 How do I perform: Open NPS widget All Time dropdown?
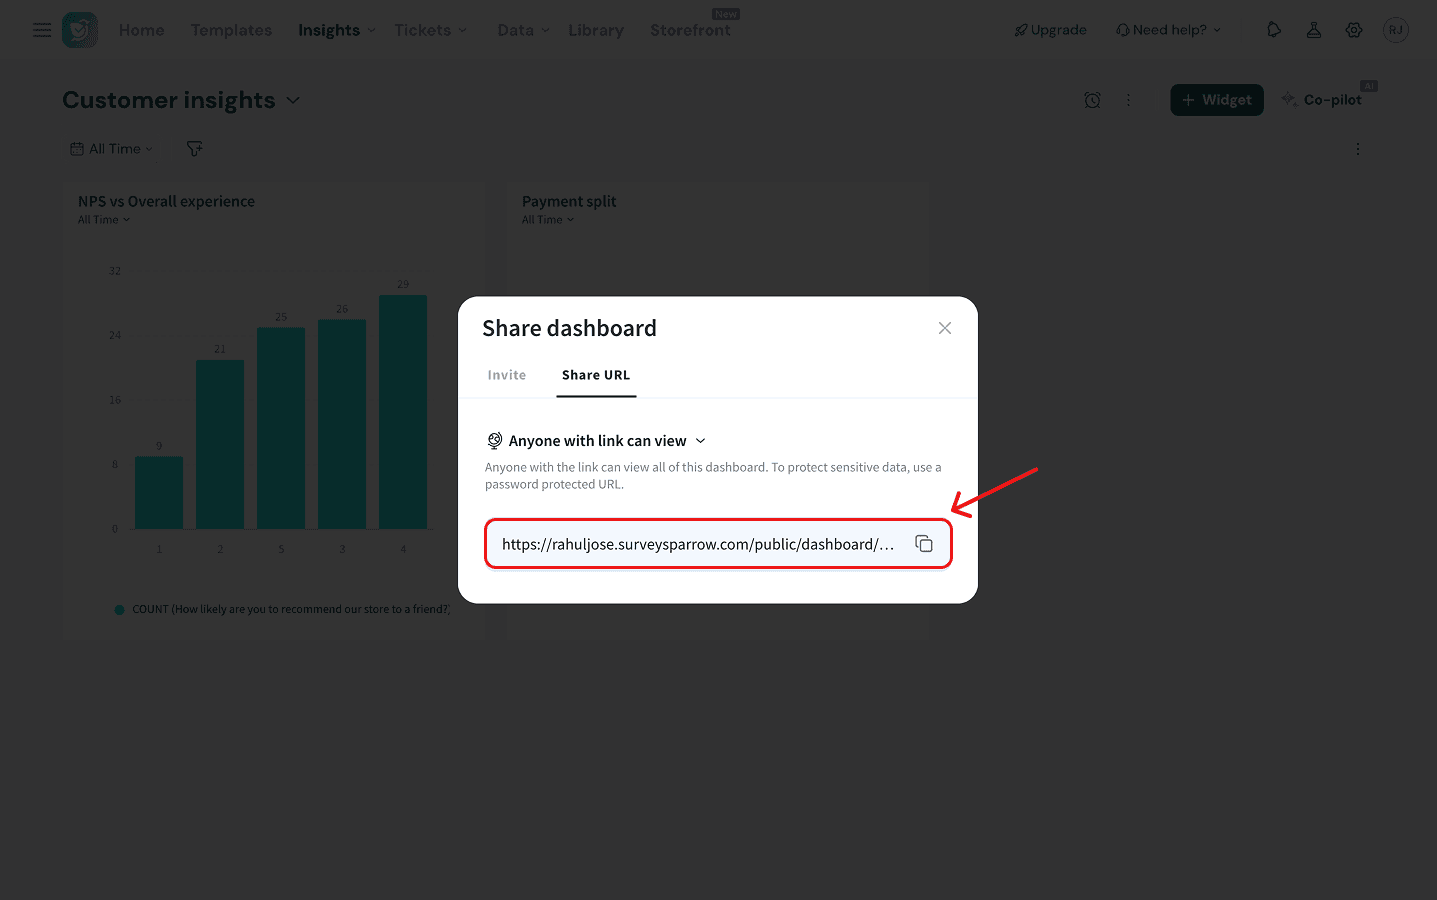click(104, 220)
